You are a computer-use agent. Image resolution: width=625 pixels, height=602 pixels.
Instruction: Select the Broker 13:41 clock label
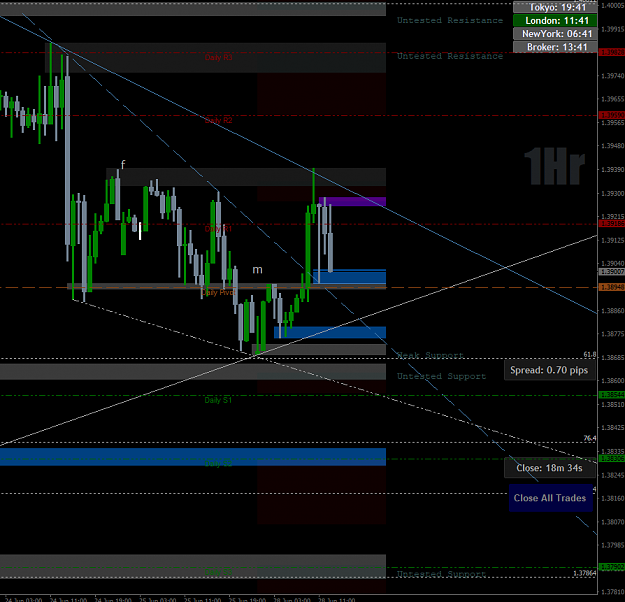click(555, 47)
